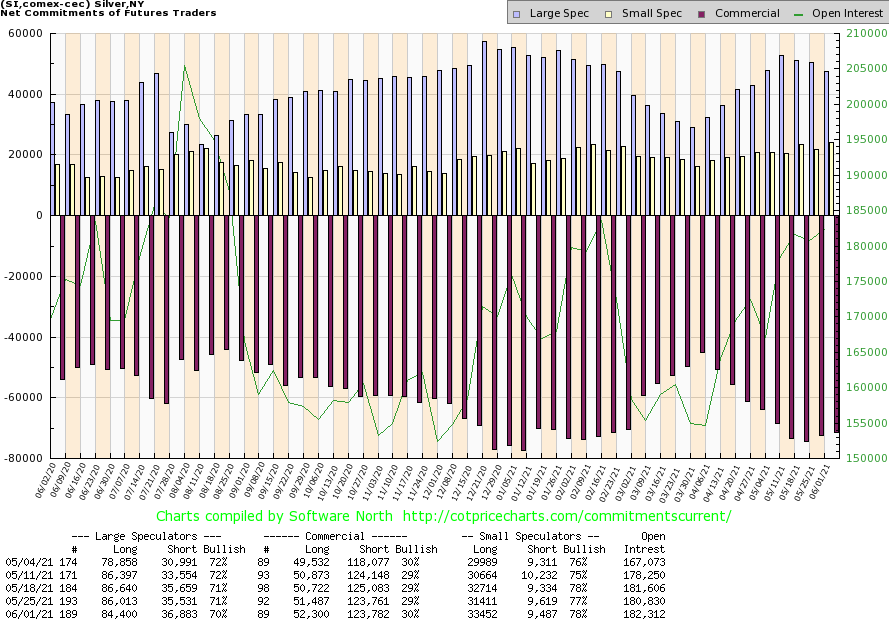Image resolution: width=889 pixels, height=620 pixels.
Task: Click the open interest peak near 205000
Action: click(184, 67)
